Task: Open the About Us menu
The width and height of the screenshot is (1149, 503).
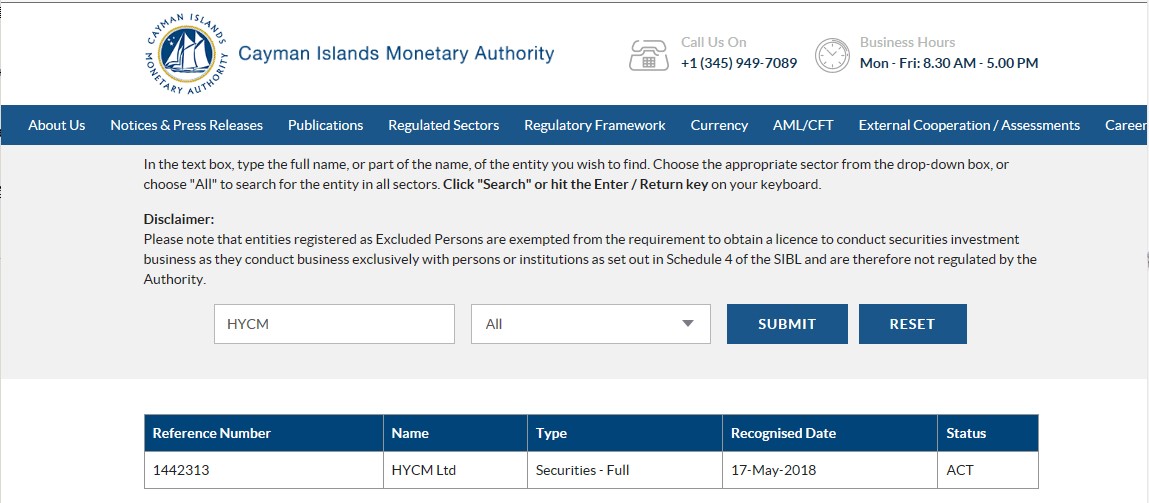Action: pos(56,125)
